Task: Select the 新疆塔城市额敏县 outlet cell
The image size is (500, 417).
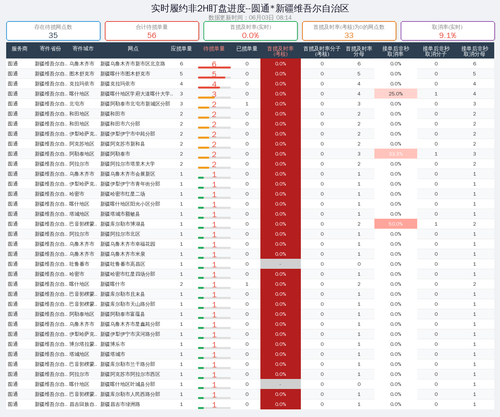Action: click(120, 214)
